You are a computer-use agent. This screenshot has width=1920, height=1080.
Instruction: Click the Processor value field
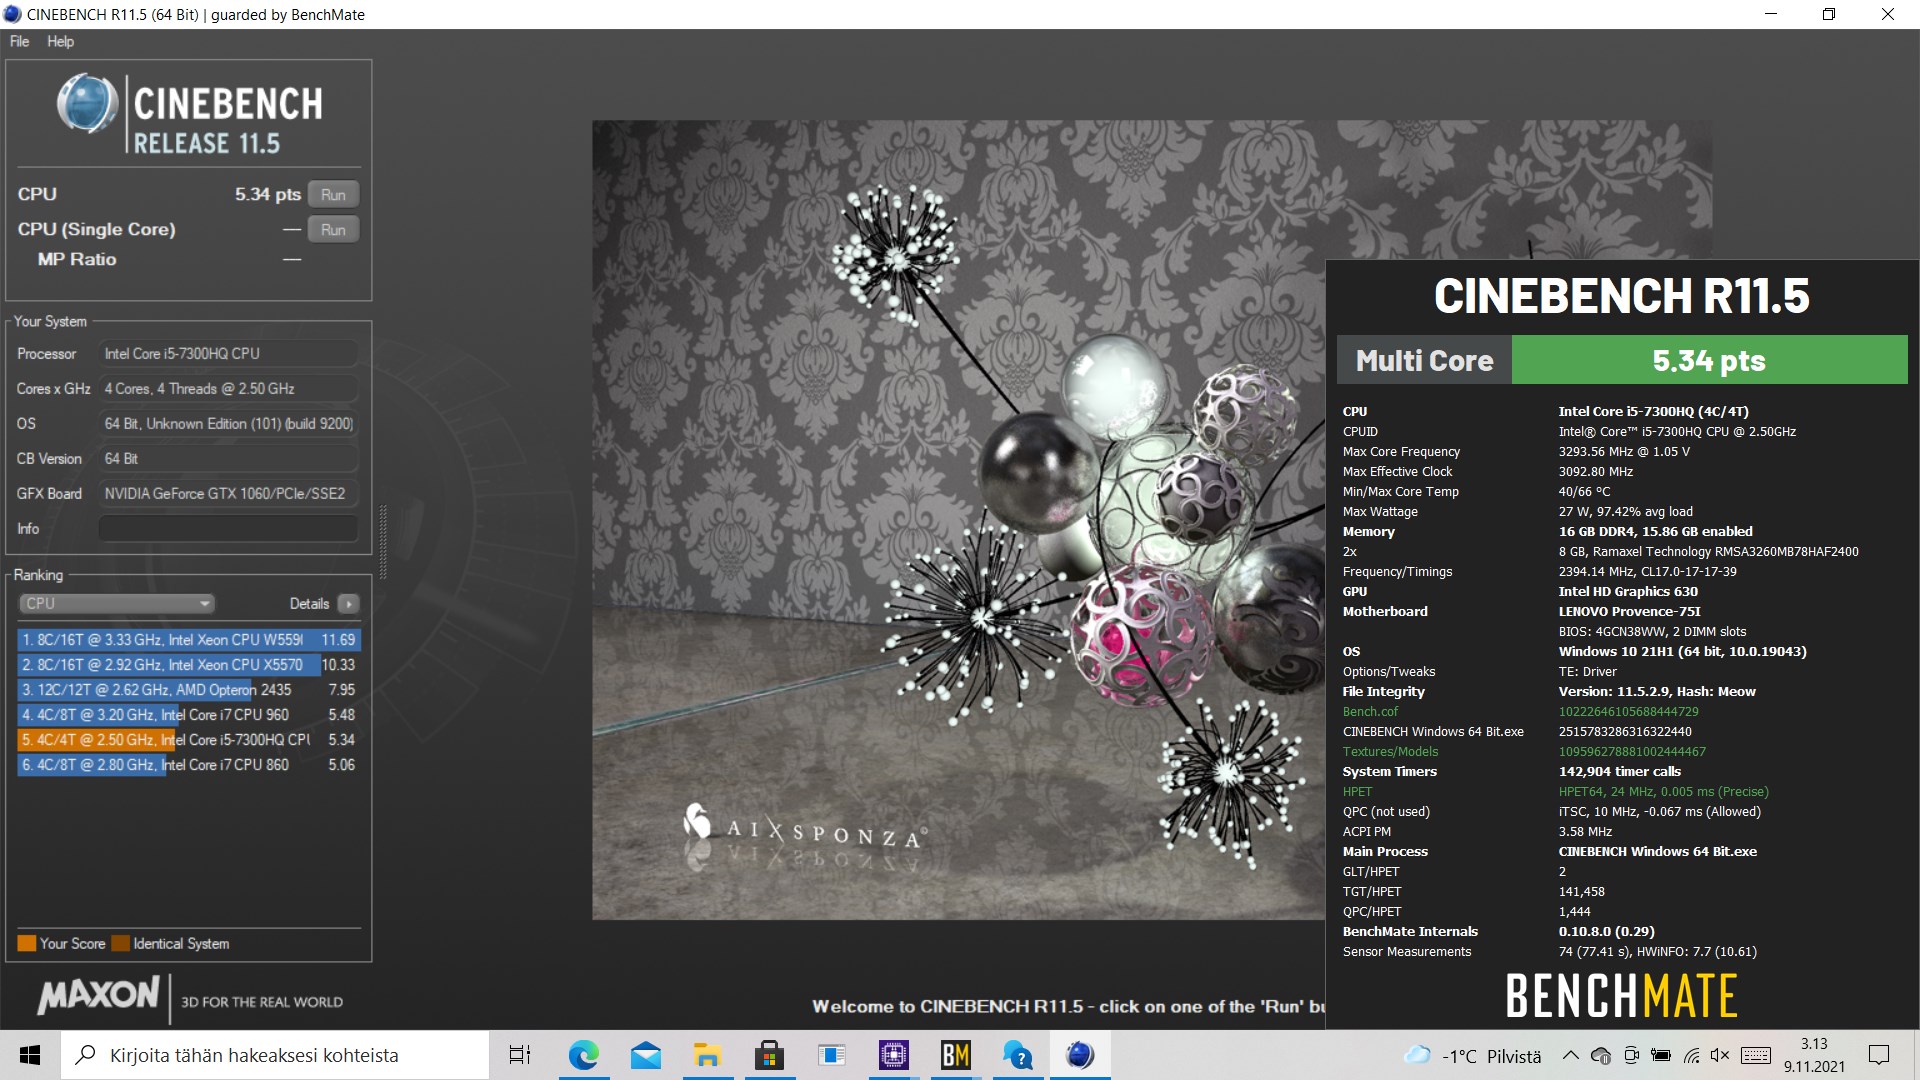(x=228, y=354)
